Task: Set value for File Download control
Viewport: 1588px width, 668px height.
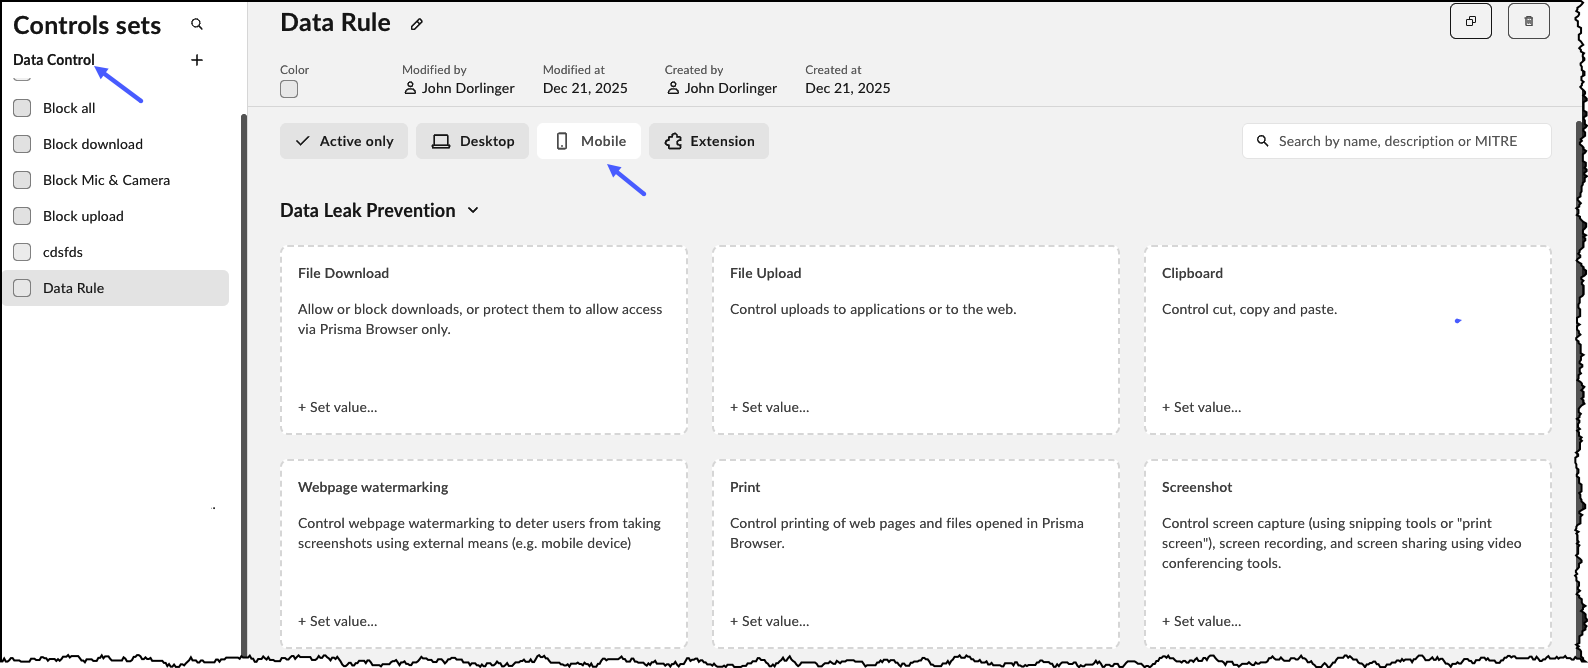Action: click(338, 407)
